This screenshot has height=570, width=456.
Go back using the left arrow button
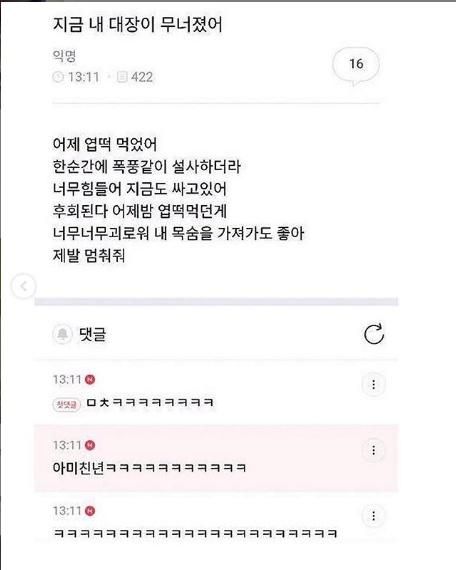point(24,286)
